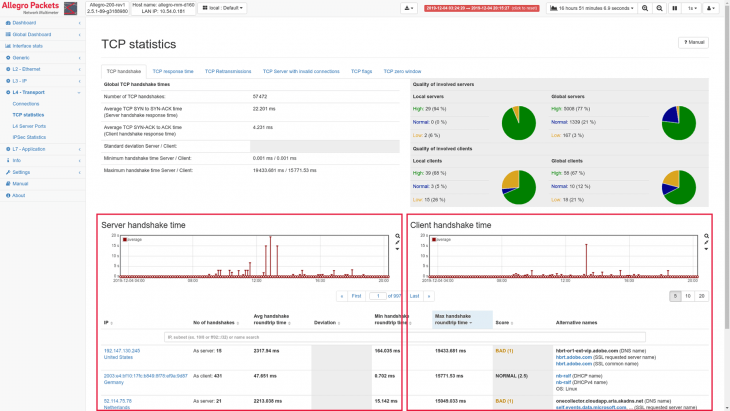Switch to the TCP response time tab

[173, 72]
